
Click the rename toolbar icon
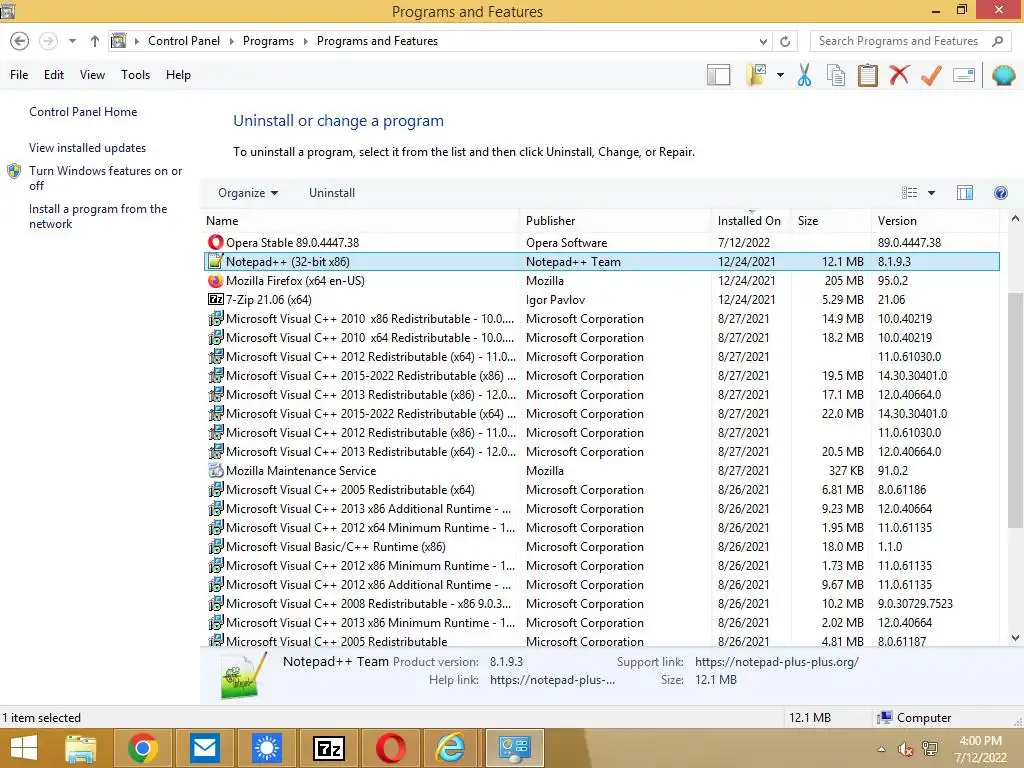964,75
